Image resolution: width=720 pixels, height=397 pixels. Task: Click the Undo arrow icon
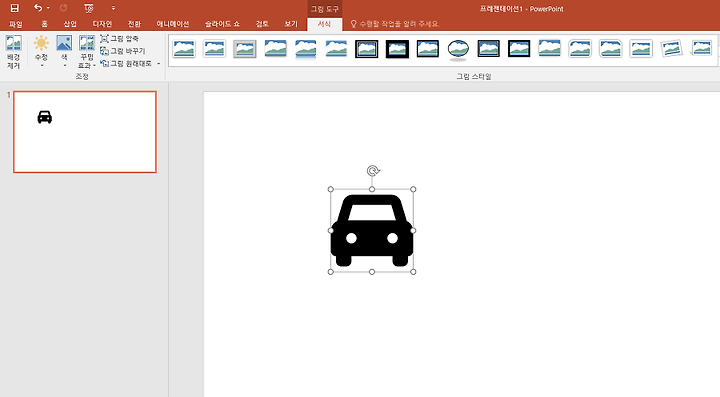click(38, 8)
